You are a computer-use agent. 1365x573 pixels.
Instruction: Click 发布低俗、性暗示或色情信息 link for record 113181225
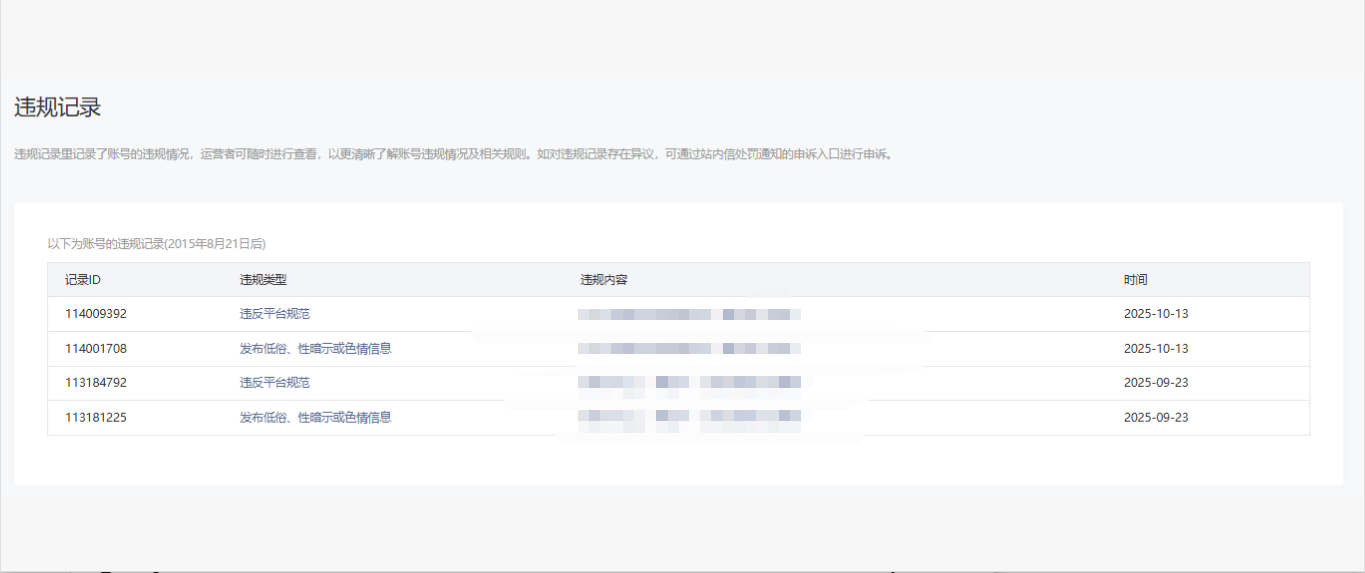tap(315, 418)
